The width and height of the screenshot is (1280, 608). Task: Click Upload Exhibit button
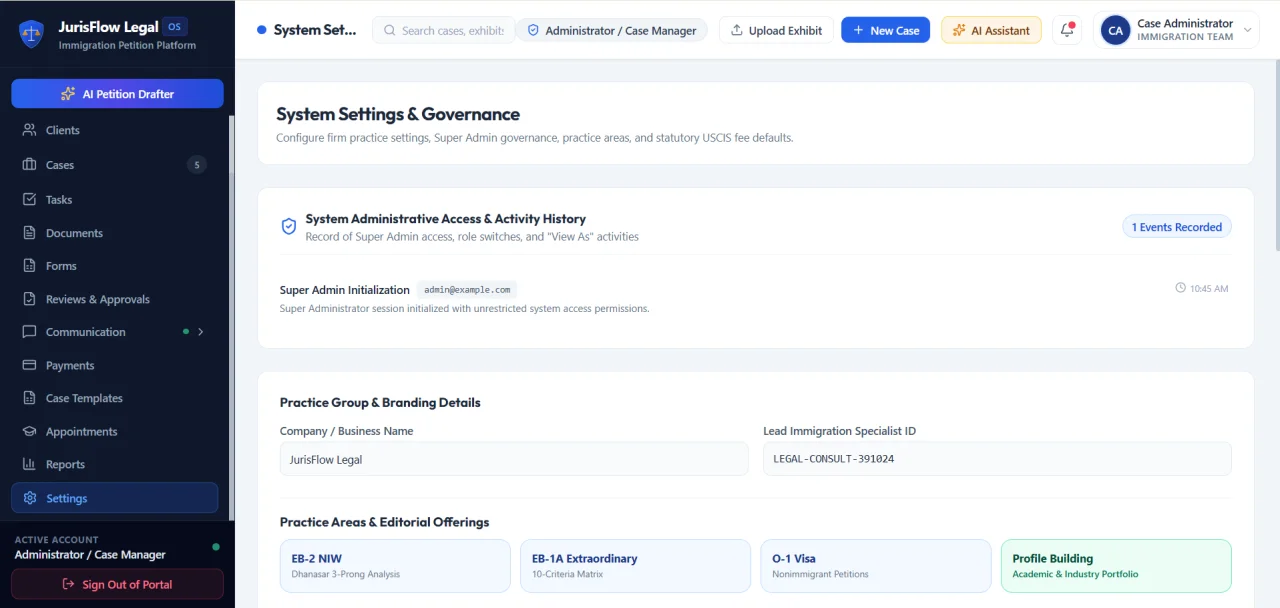click(x=777, y=30)
